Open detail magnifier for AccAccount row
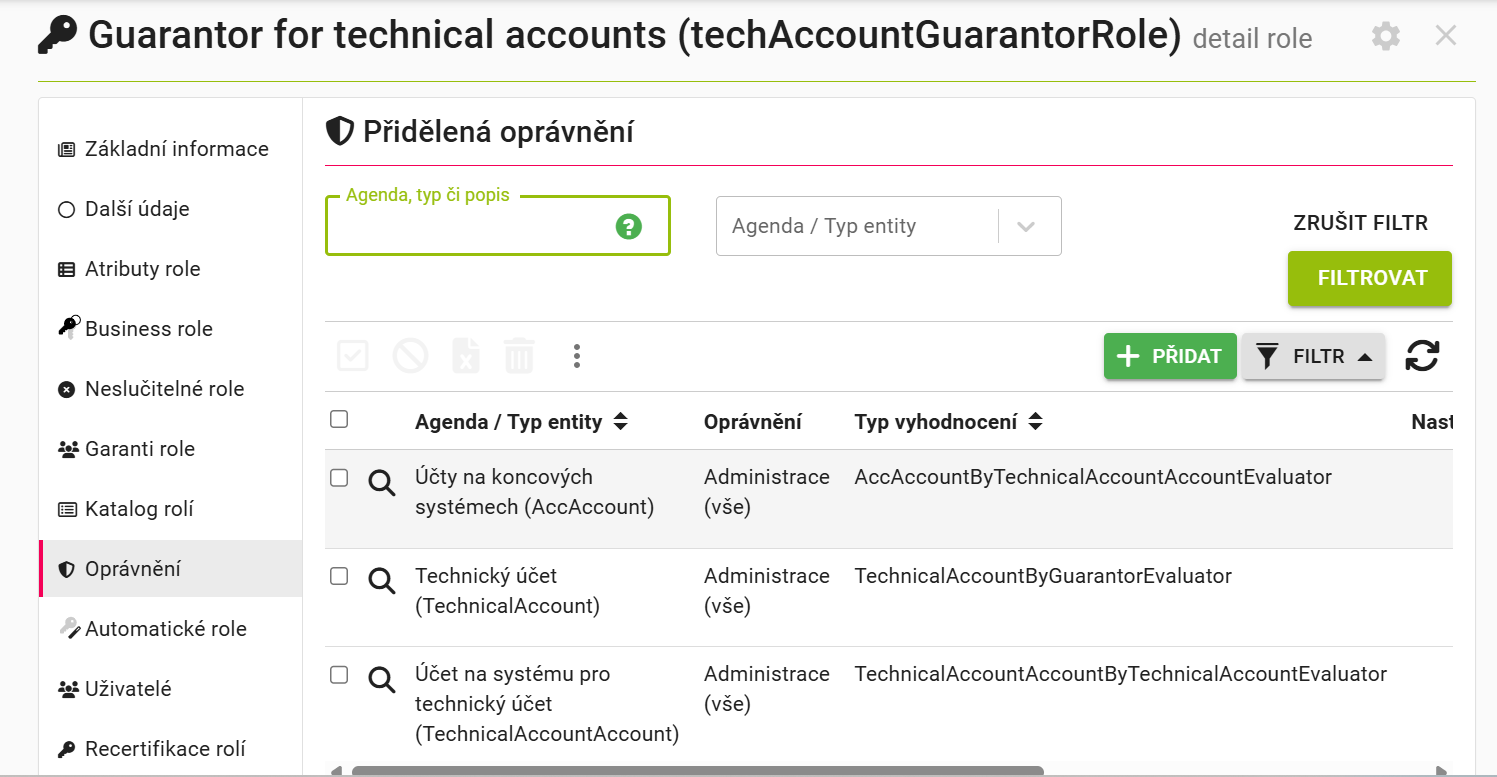Screen dimensions: 1497x777 (382, 483)
